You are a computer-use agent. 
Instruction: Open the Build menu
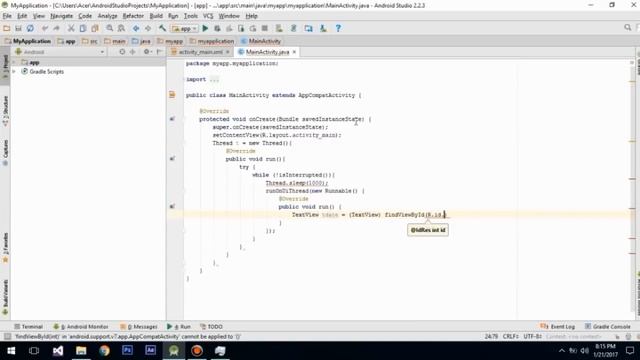click(x=156, y=16)
